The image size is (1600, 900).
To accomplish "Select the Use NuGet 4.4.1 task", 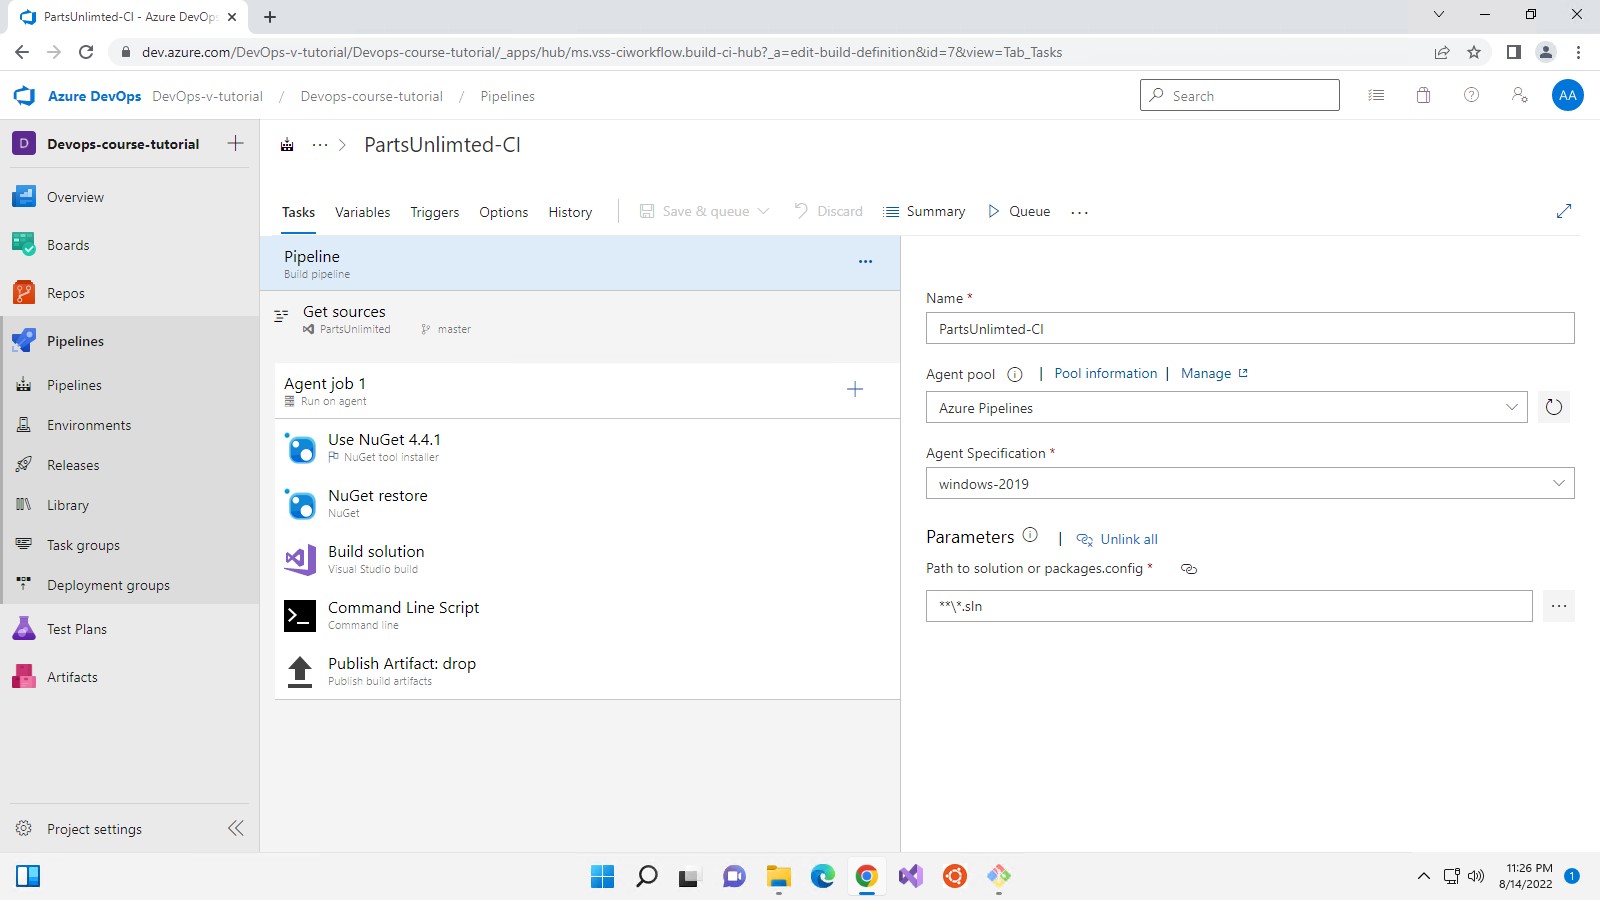I will [x=587, y=447].
